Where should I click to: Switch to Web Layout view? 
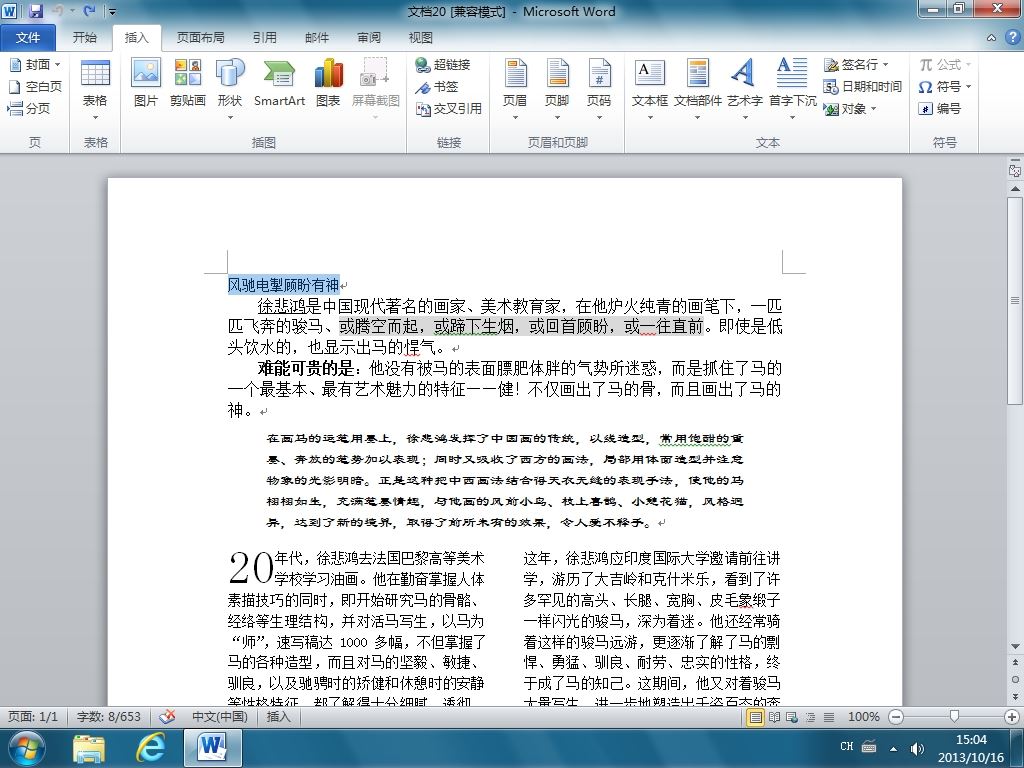pos(792,717)
